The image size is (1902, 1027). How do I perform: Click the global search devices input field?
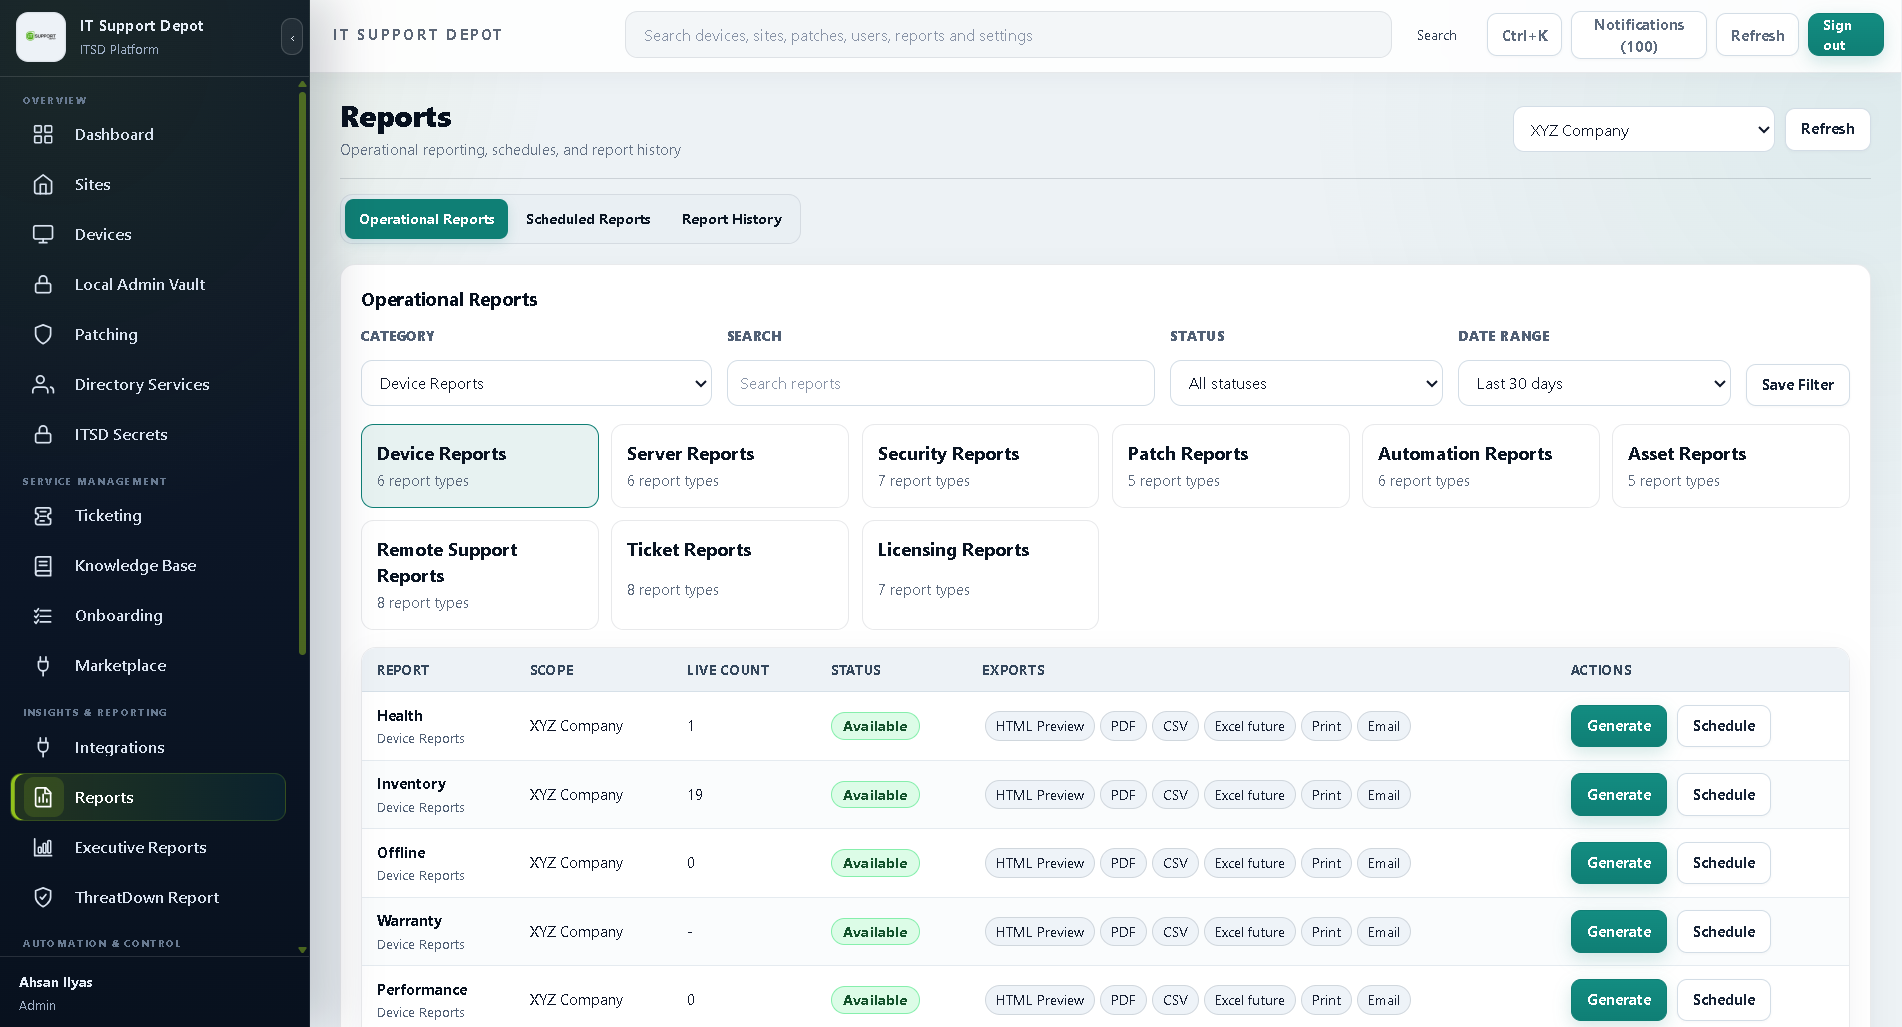[1008, 35]
